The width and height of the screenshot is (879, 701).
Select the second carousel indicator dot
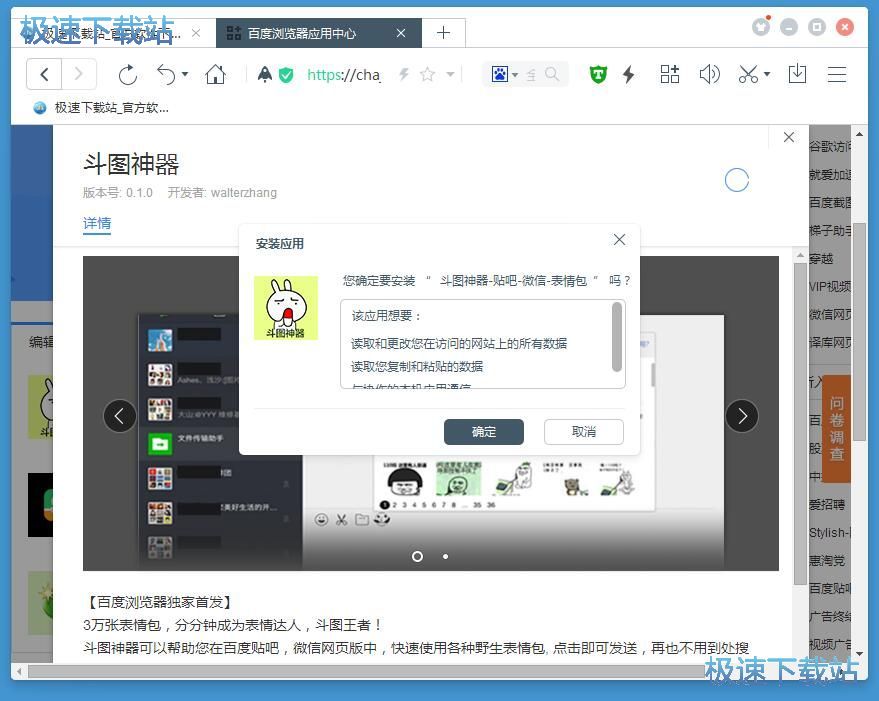[x=445, y=556]
